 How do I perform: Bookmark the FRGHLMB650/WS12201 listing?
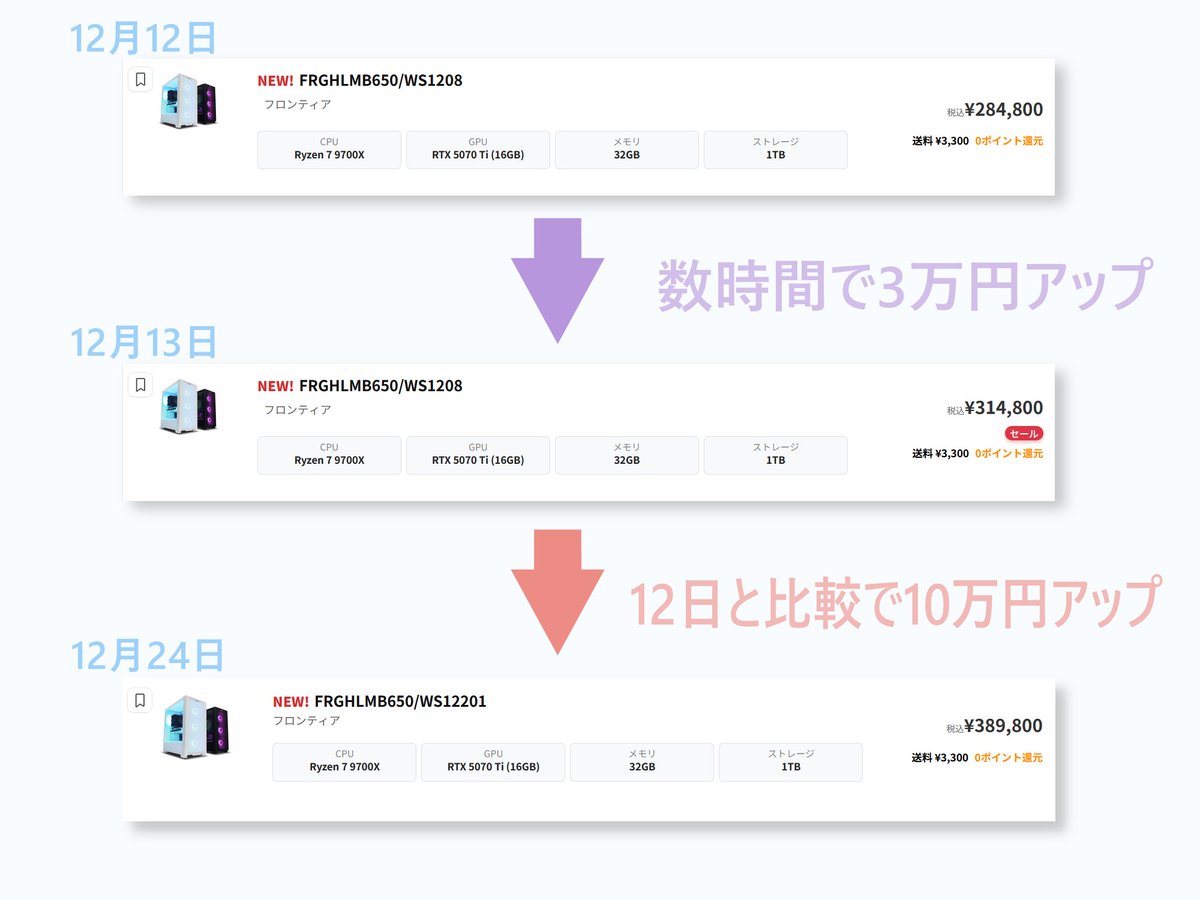coord(140,700)
